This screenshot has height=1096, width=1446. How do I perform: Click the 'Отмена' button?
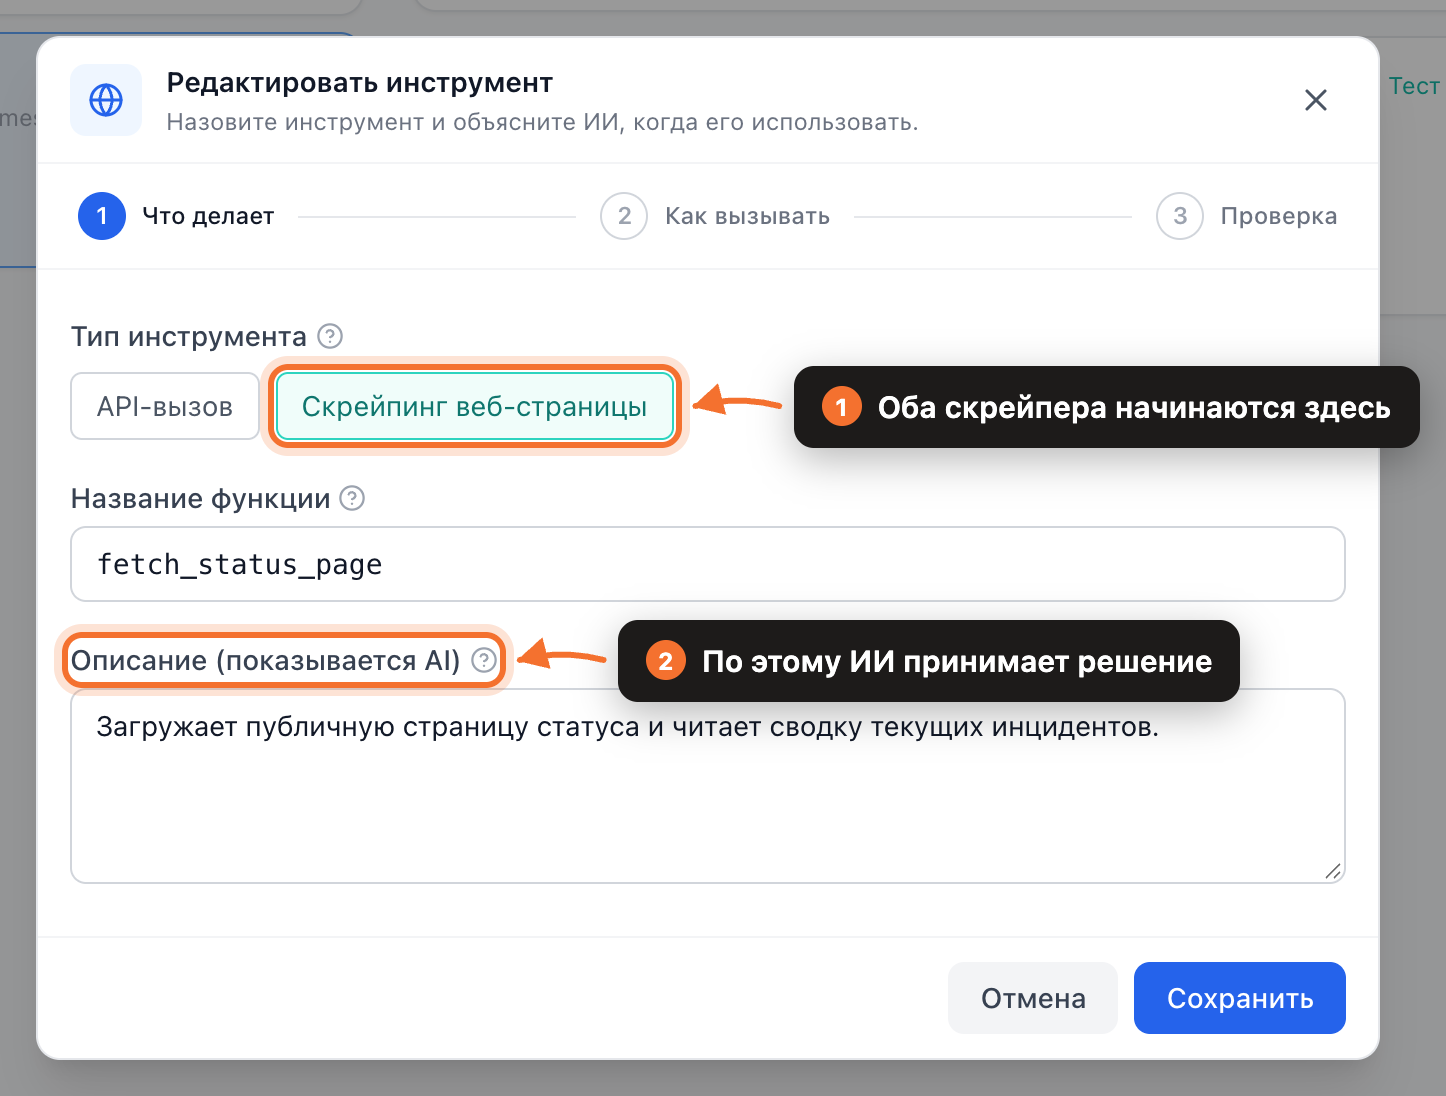[1033, 998]
